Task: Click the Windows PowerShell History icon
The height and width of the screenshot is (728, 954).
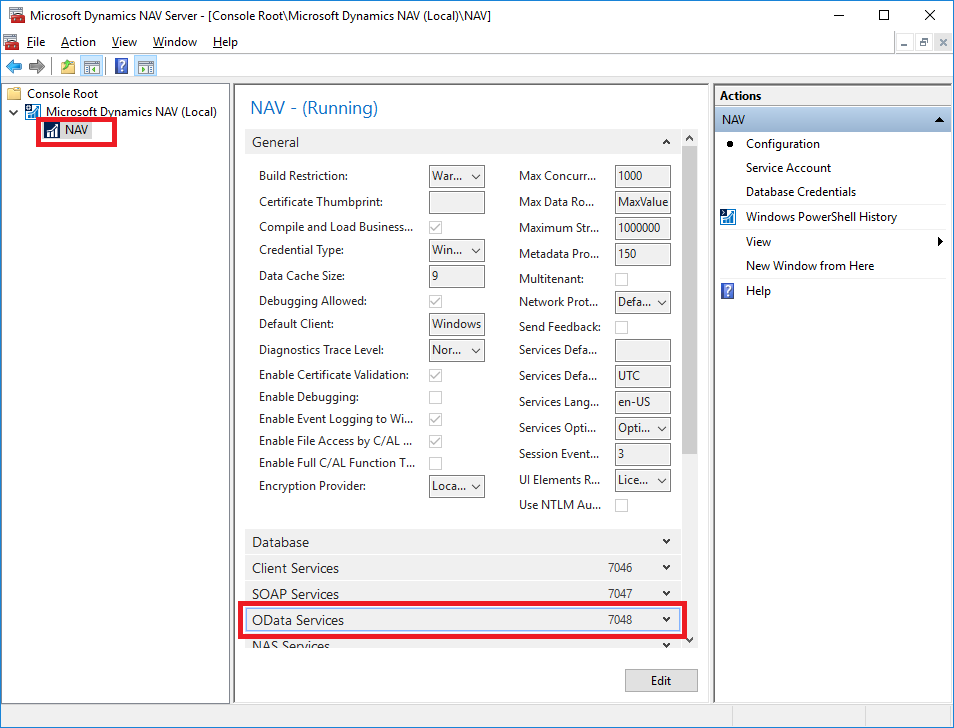Action: pyautogui.click(x=728, y=217)
